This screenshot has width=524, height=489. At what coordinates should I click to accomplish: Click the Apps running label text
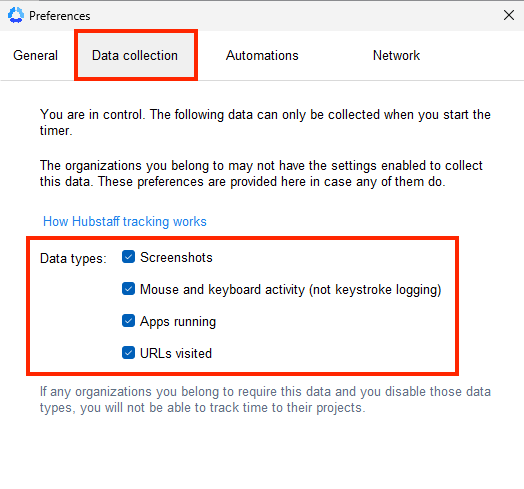pyautogui.click(x=178, y=322)
